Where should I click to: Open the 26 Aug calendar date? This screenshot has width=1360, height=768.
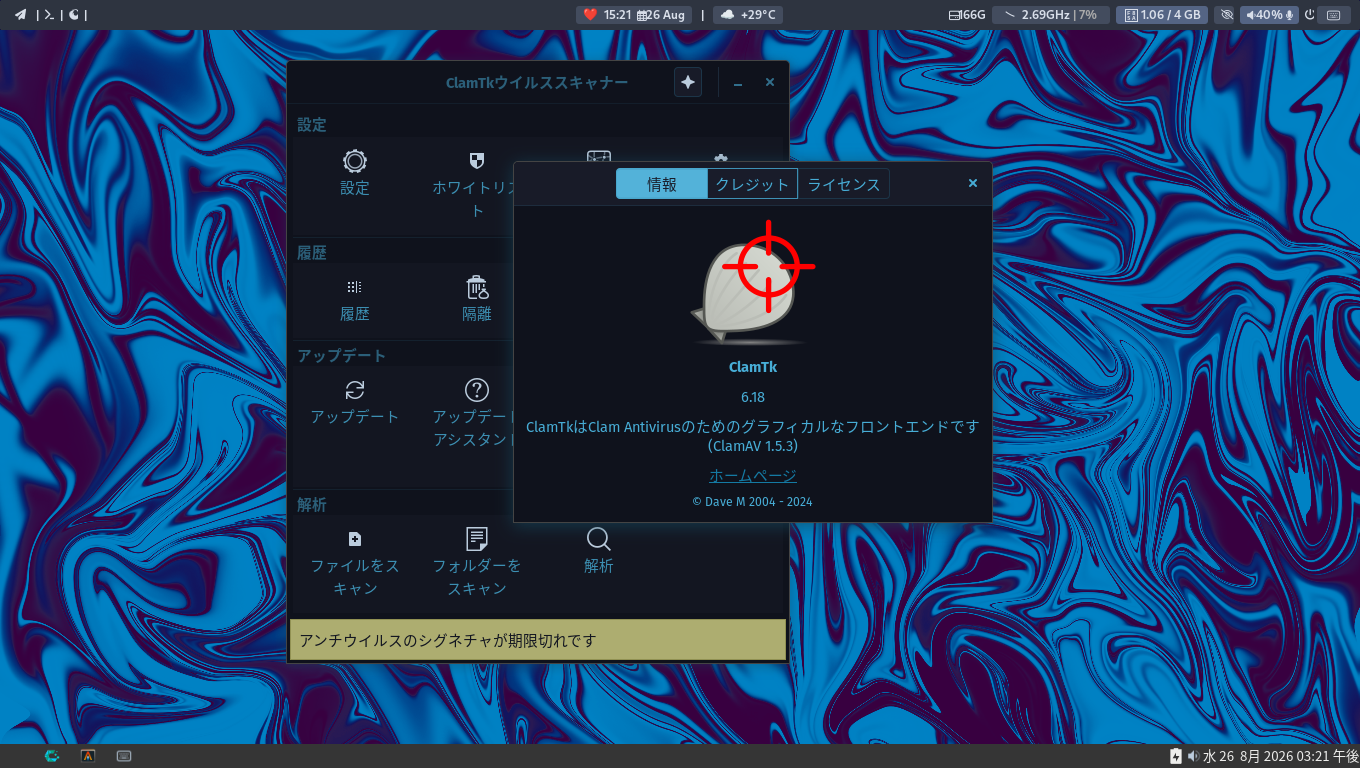pyautogui.click(x=662, y=14)
